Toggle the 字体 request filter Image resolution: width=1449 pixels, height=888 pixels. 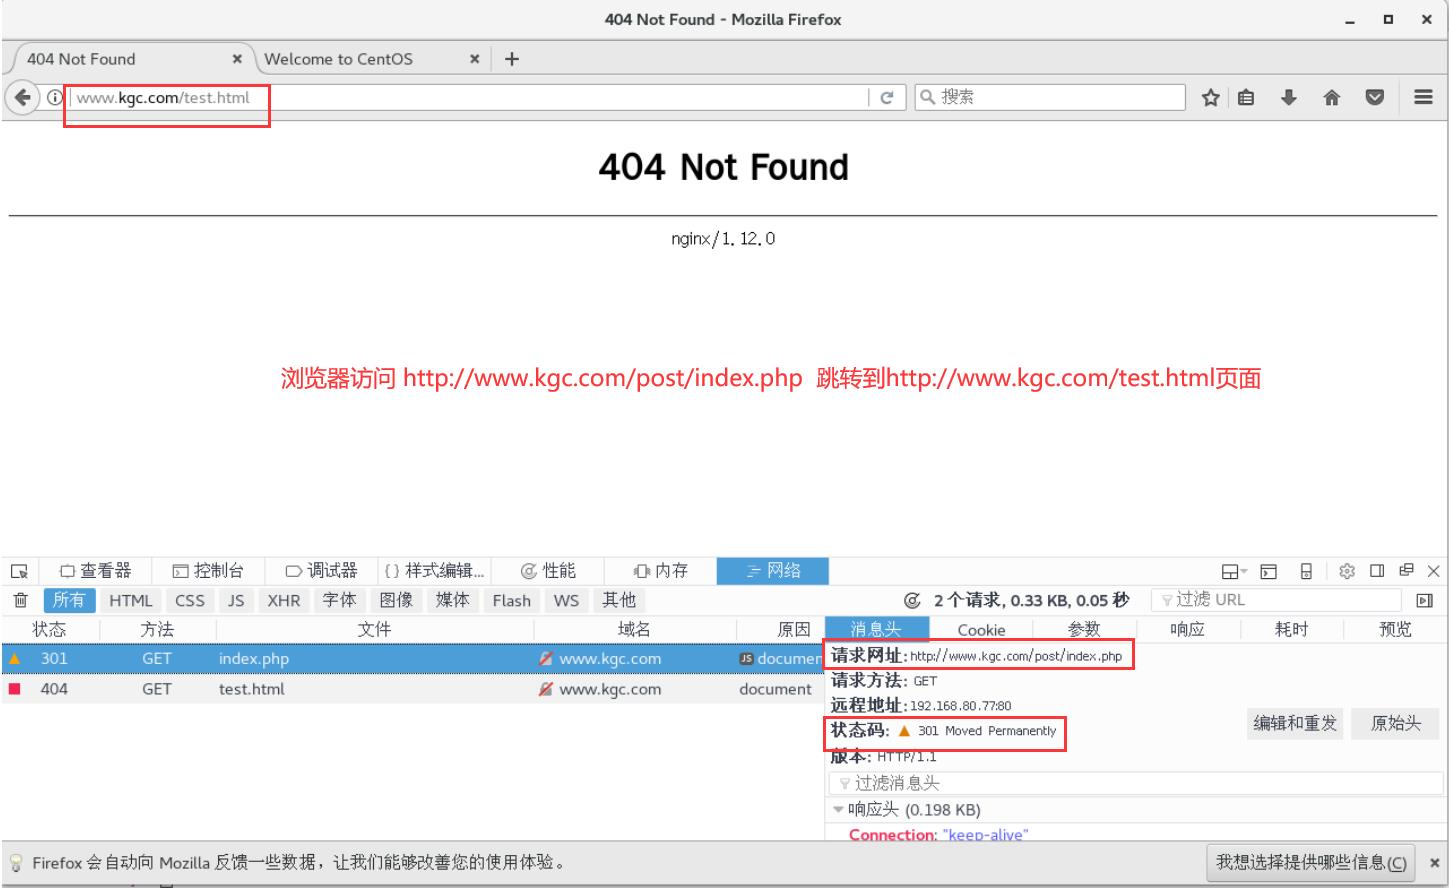[x=339, y=600]
